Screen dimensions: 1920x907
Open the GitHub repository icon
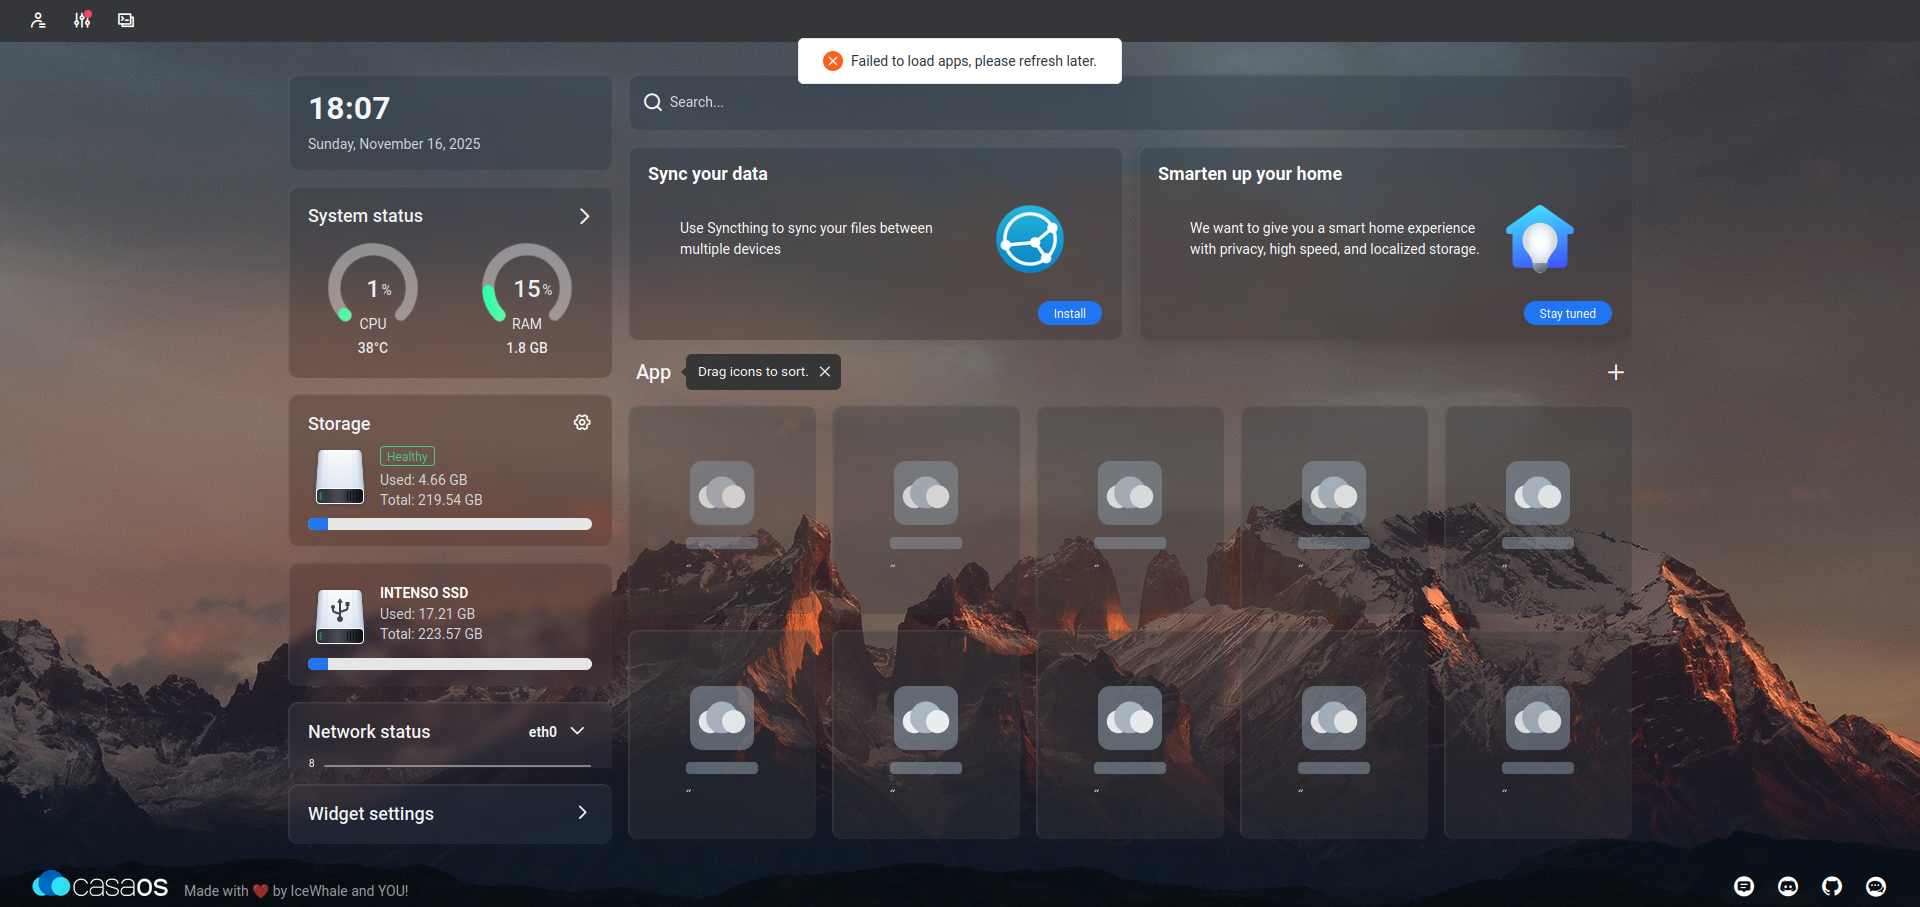[1832, 886]
